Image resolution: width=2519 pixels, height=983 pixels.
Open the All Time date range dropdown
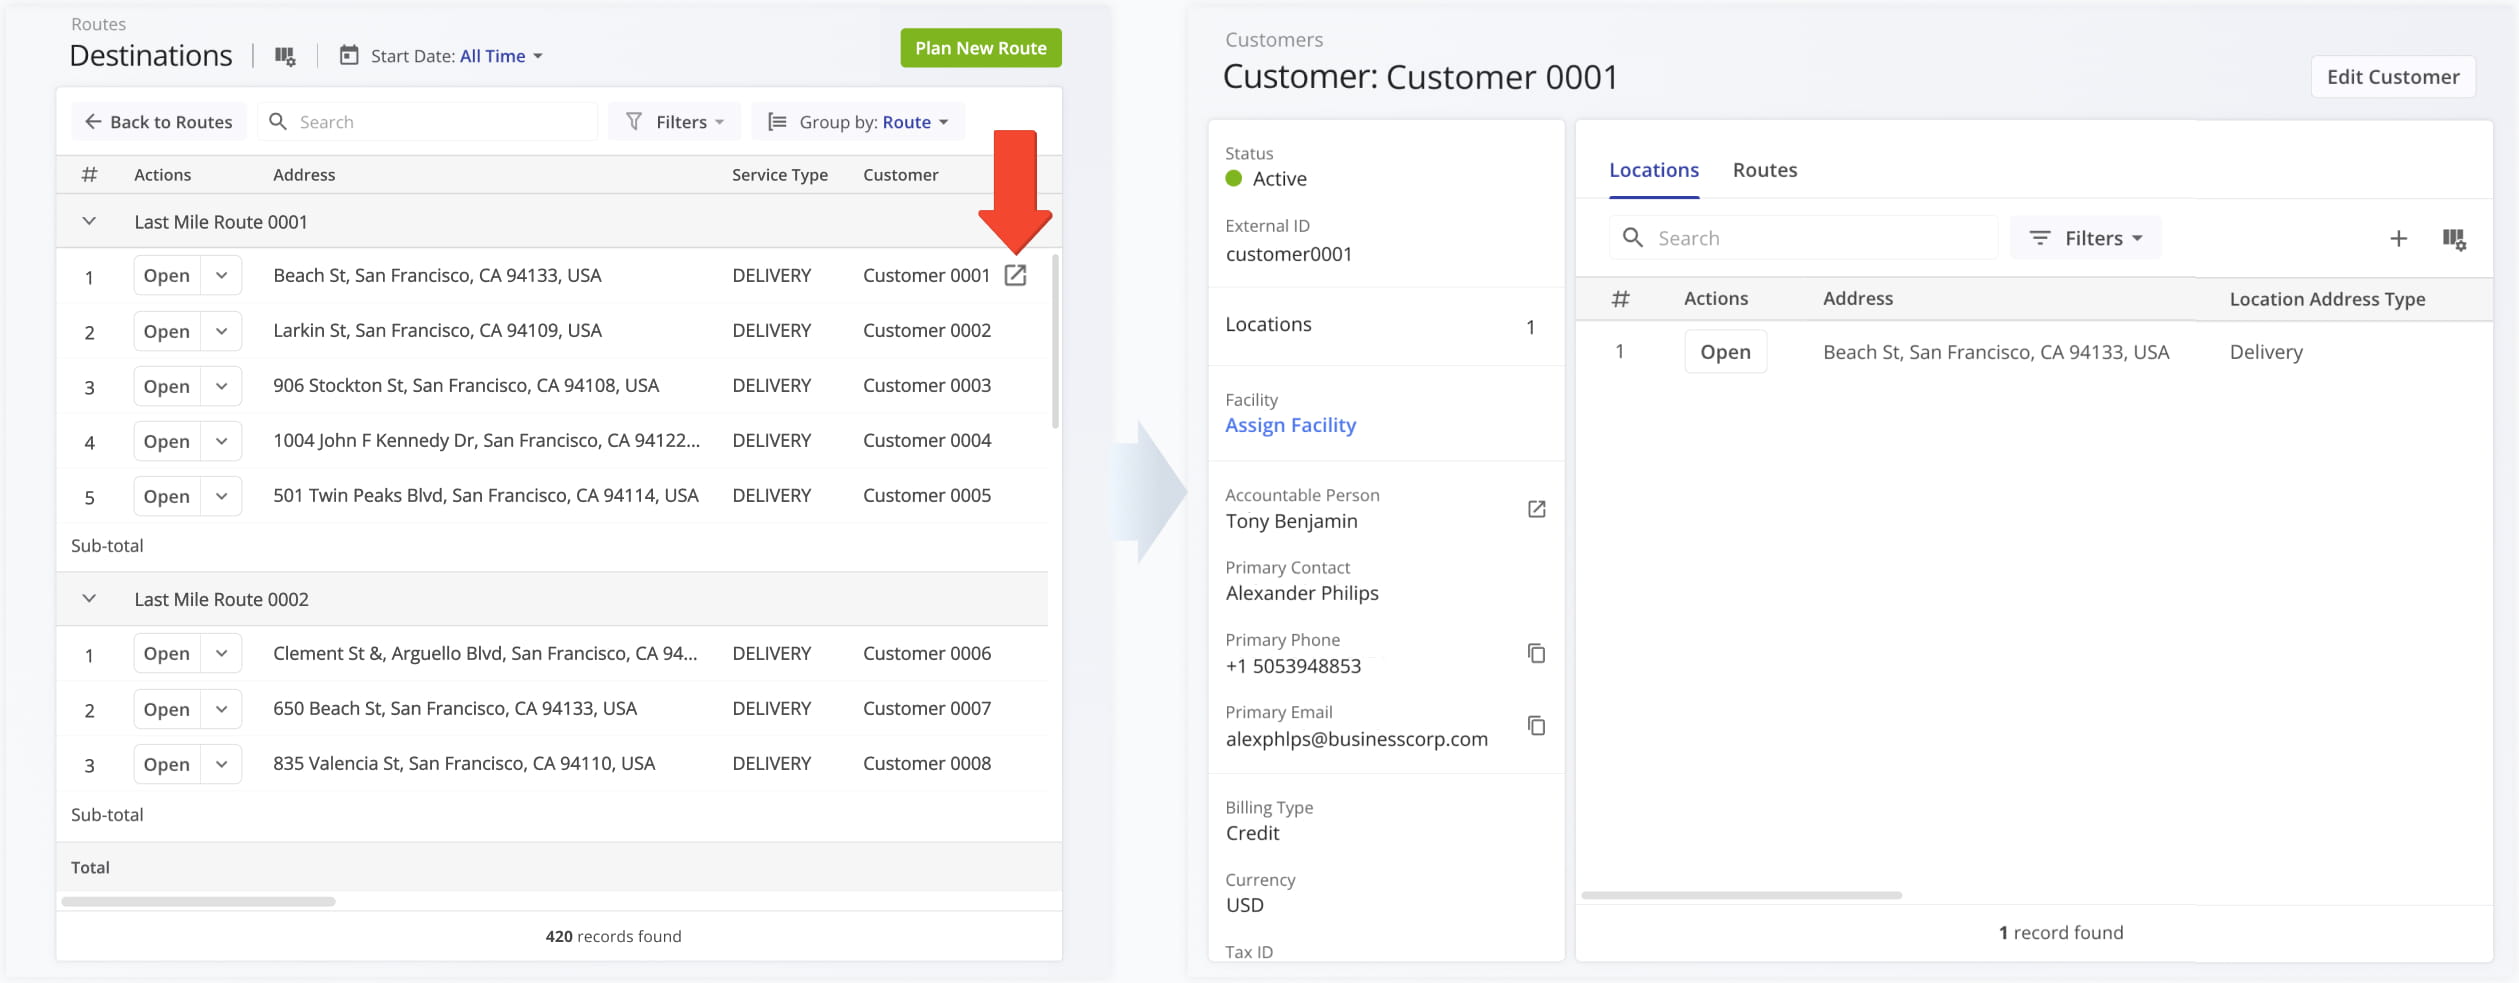tap(500, 56)
